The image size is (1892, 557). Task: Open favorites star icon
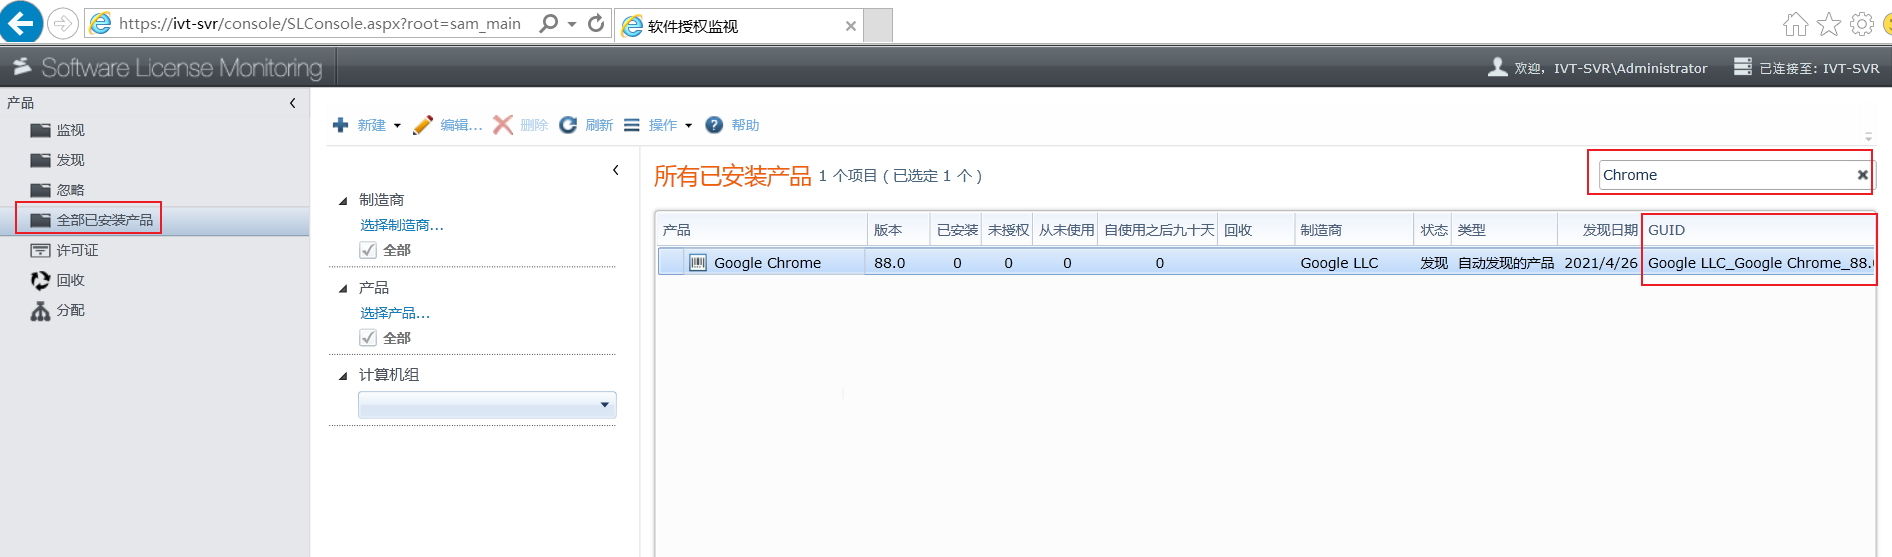[x=1829, y=24]
